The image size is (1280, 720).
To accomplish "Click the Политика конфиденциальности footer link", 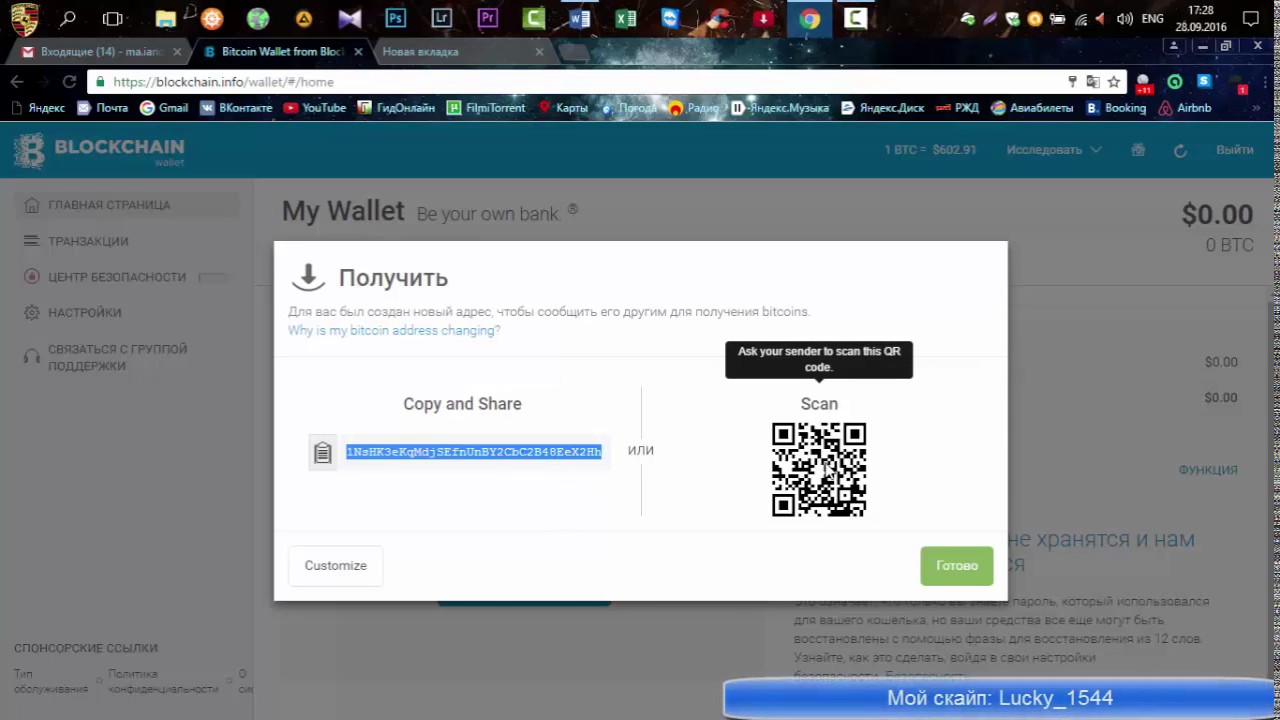I will pyautogui.click(x=163, y=681).
